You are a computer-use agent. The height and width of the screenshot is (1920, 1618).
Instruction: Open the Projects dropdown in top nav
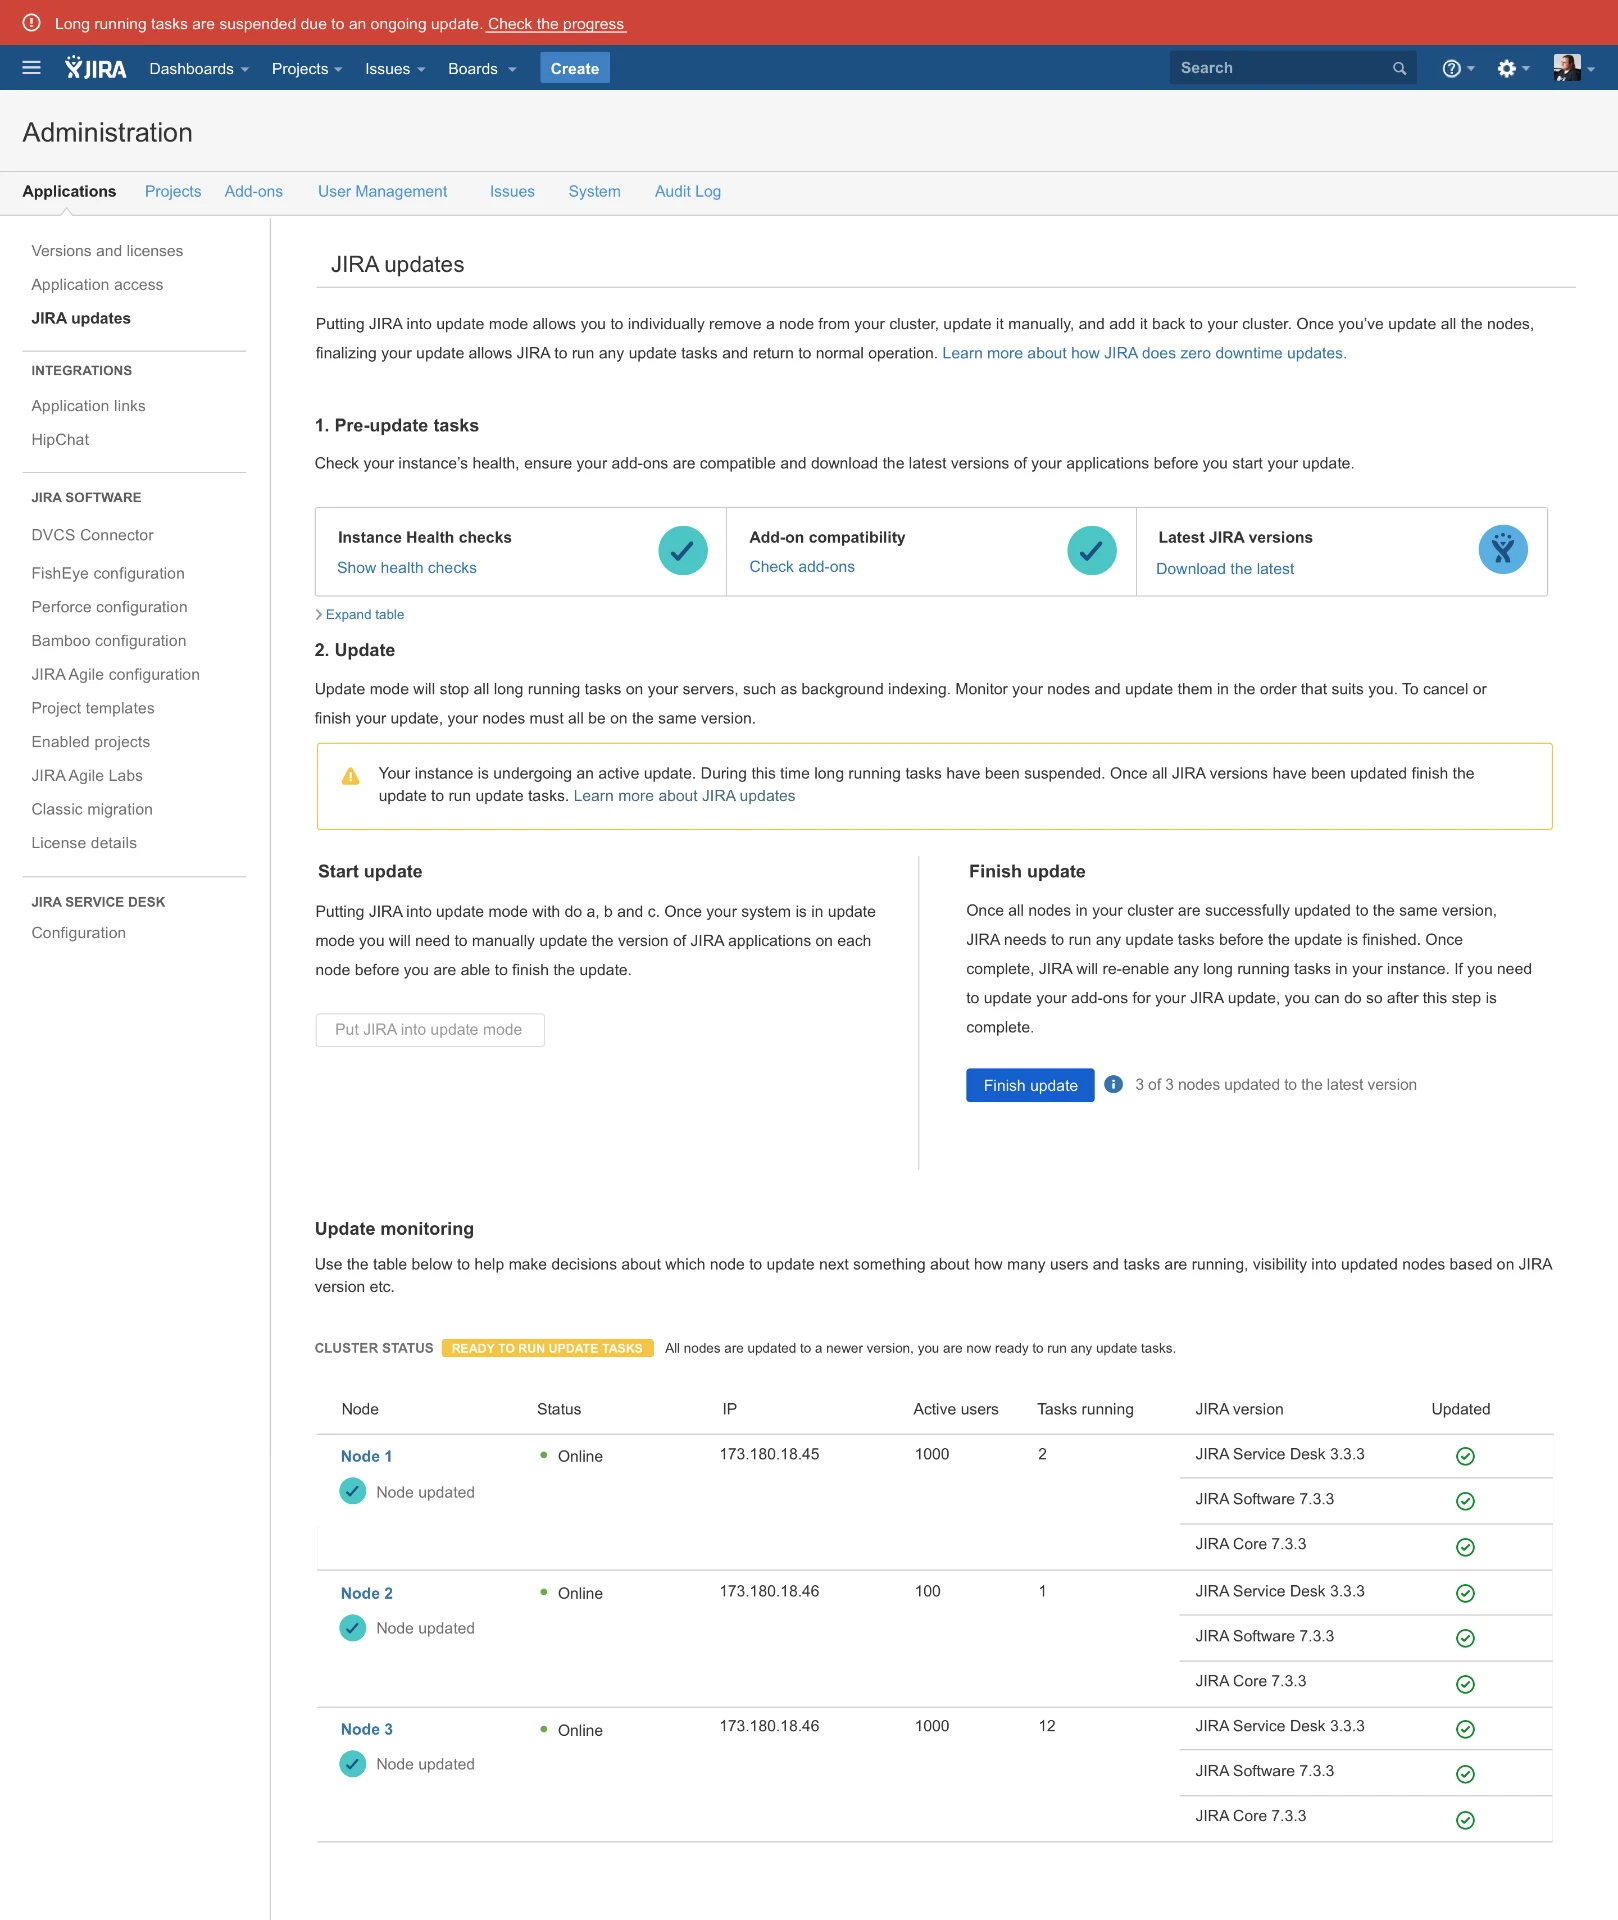pyautogui.click(x=307, y=69)
